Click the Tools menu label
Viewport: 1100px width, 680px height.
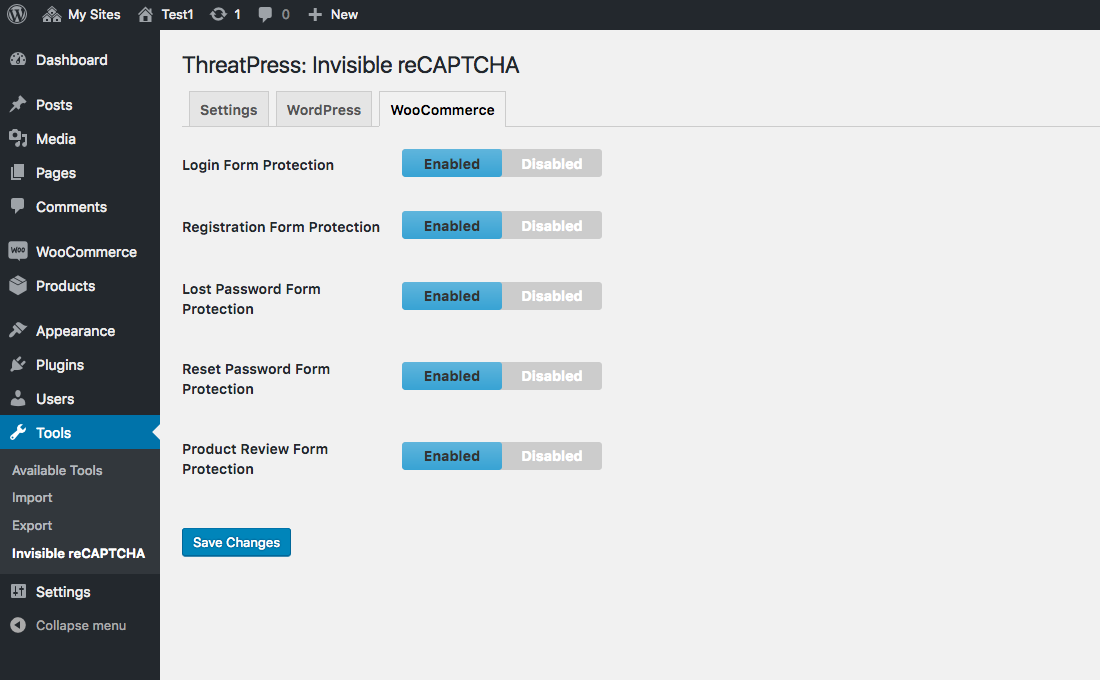tap(53, 432)
